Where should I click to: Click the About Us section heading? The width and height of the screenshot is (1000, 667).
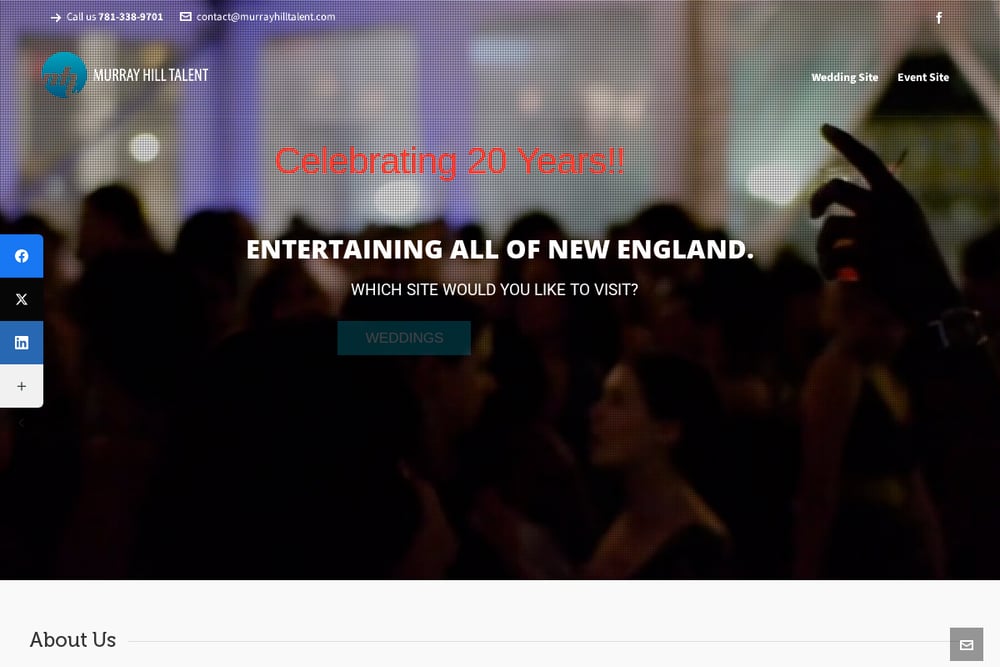(x=73, y=640)
